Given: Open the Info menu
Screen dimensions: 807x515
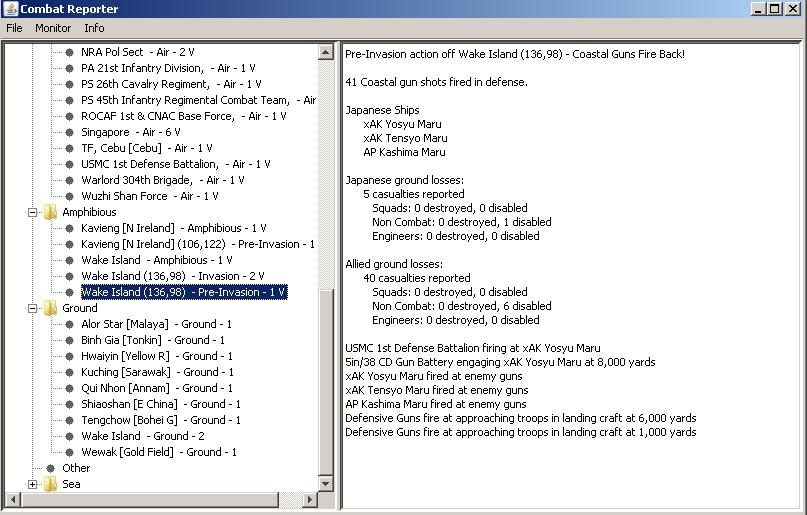Looking at the screenshot, I should tap(94, 28).
